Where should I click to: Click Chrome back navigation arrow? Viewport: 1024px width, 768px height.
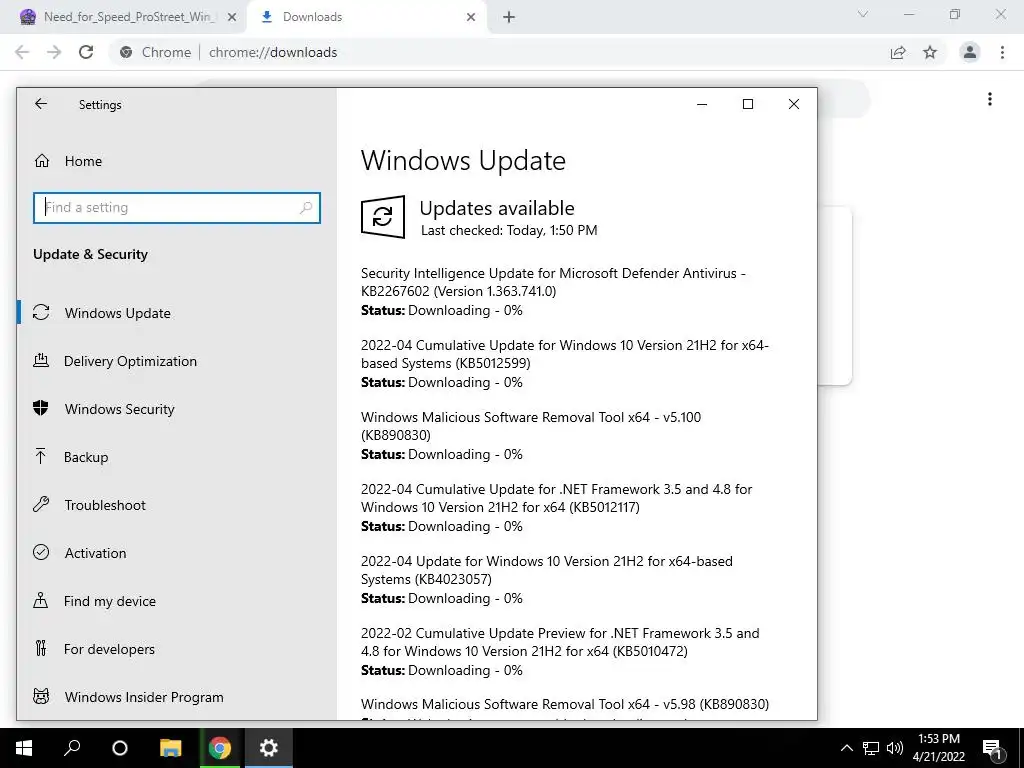pyautogui.click(x=22, y=52)
